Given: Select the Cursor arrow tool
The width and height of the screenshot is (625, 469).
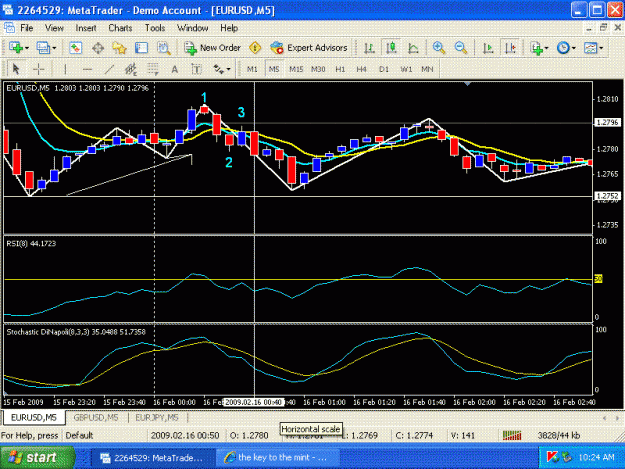Looking at the screenshot, I should click(x=16, y=69).
